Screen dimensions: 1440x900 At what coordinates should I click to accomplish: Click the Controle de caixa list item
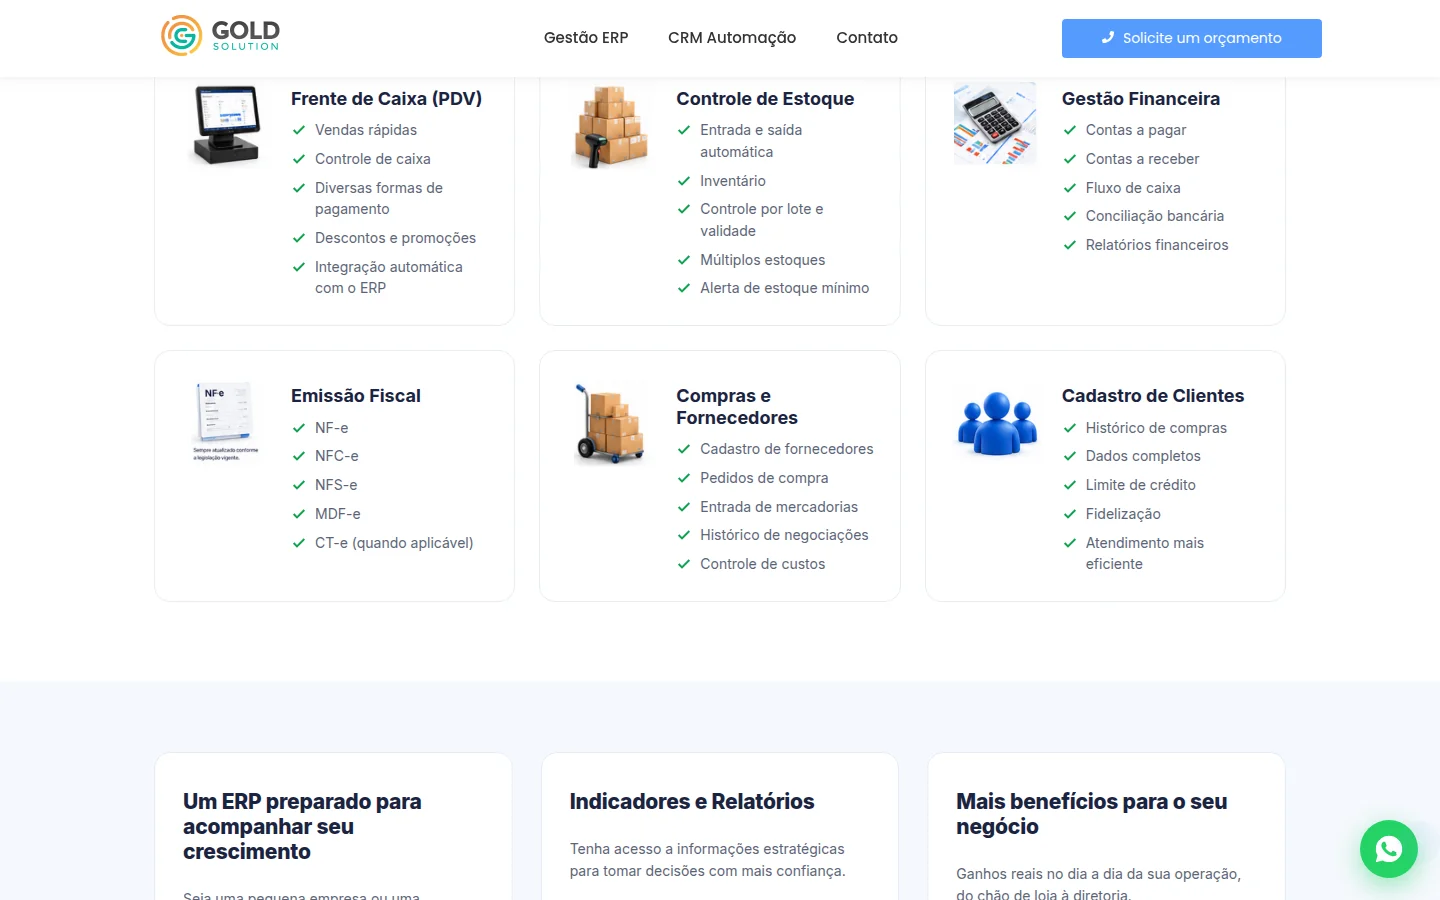point(373,159)
